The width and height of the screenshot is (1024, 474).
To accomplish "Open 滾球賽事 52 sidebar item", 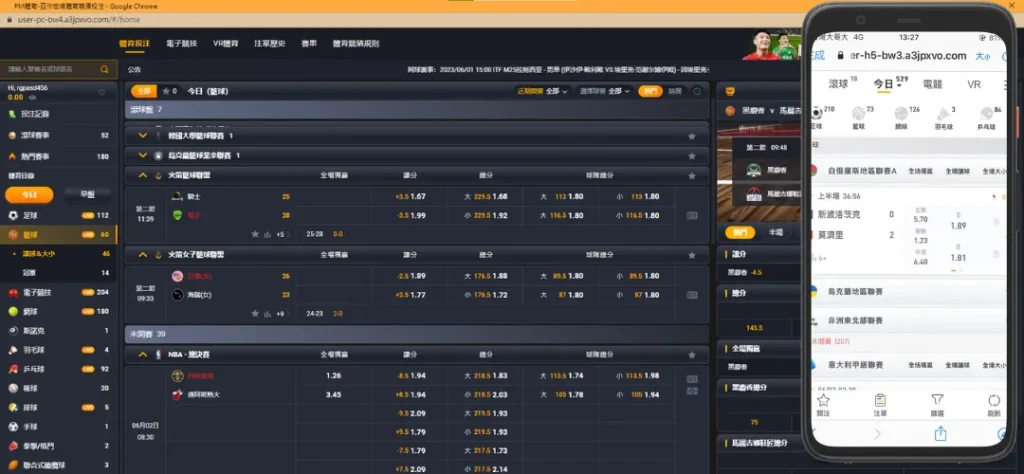I will coord(59,136).
